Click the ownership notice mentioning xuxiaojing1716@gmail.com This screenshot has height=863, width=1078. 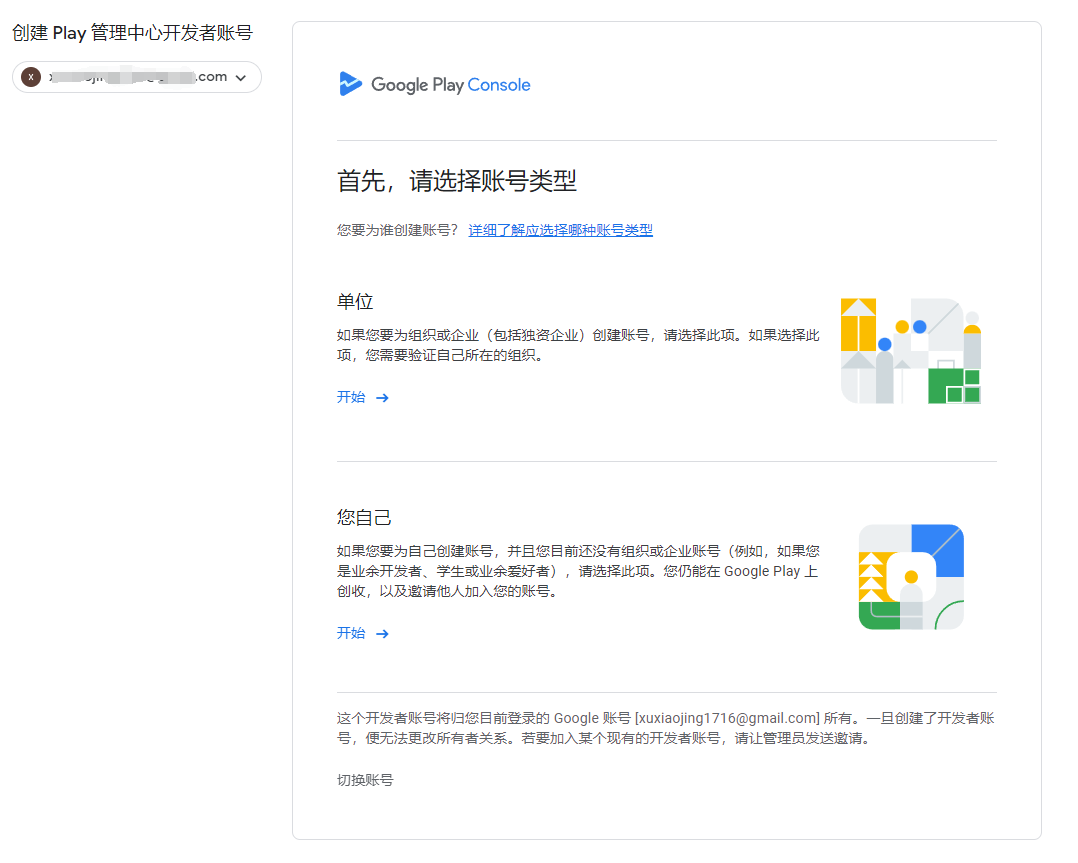click(x=666, y=728)
